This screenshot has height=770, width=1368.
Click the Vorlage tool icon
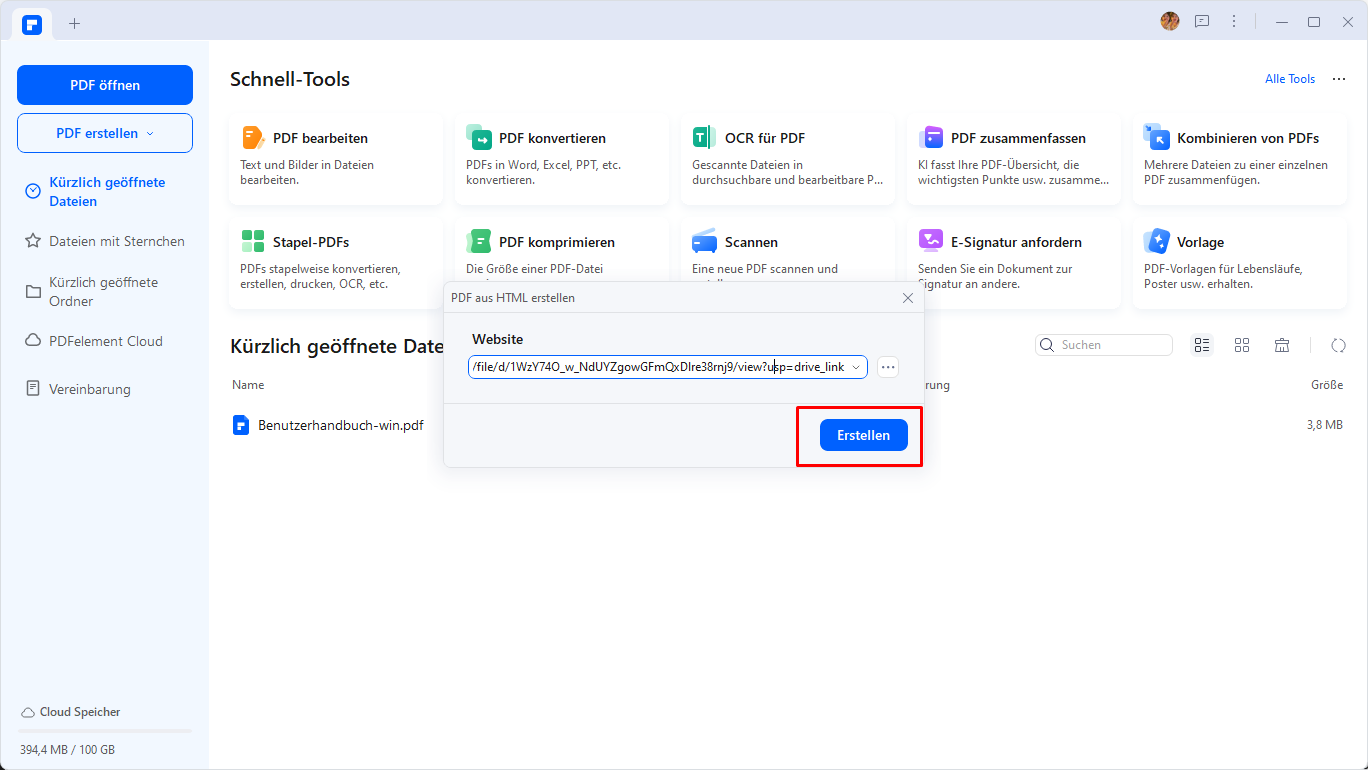(x=1157, y=242)
